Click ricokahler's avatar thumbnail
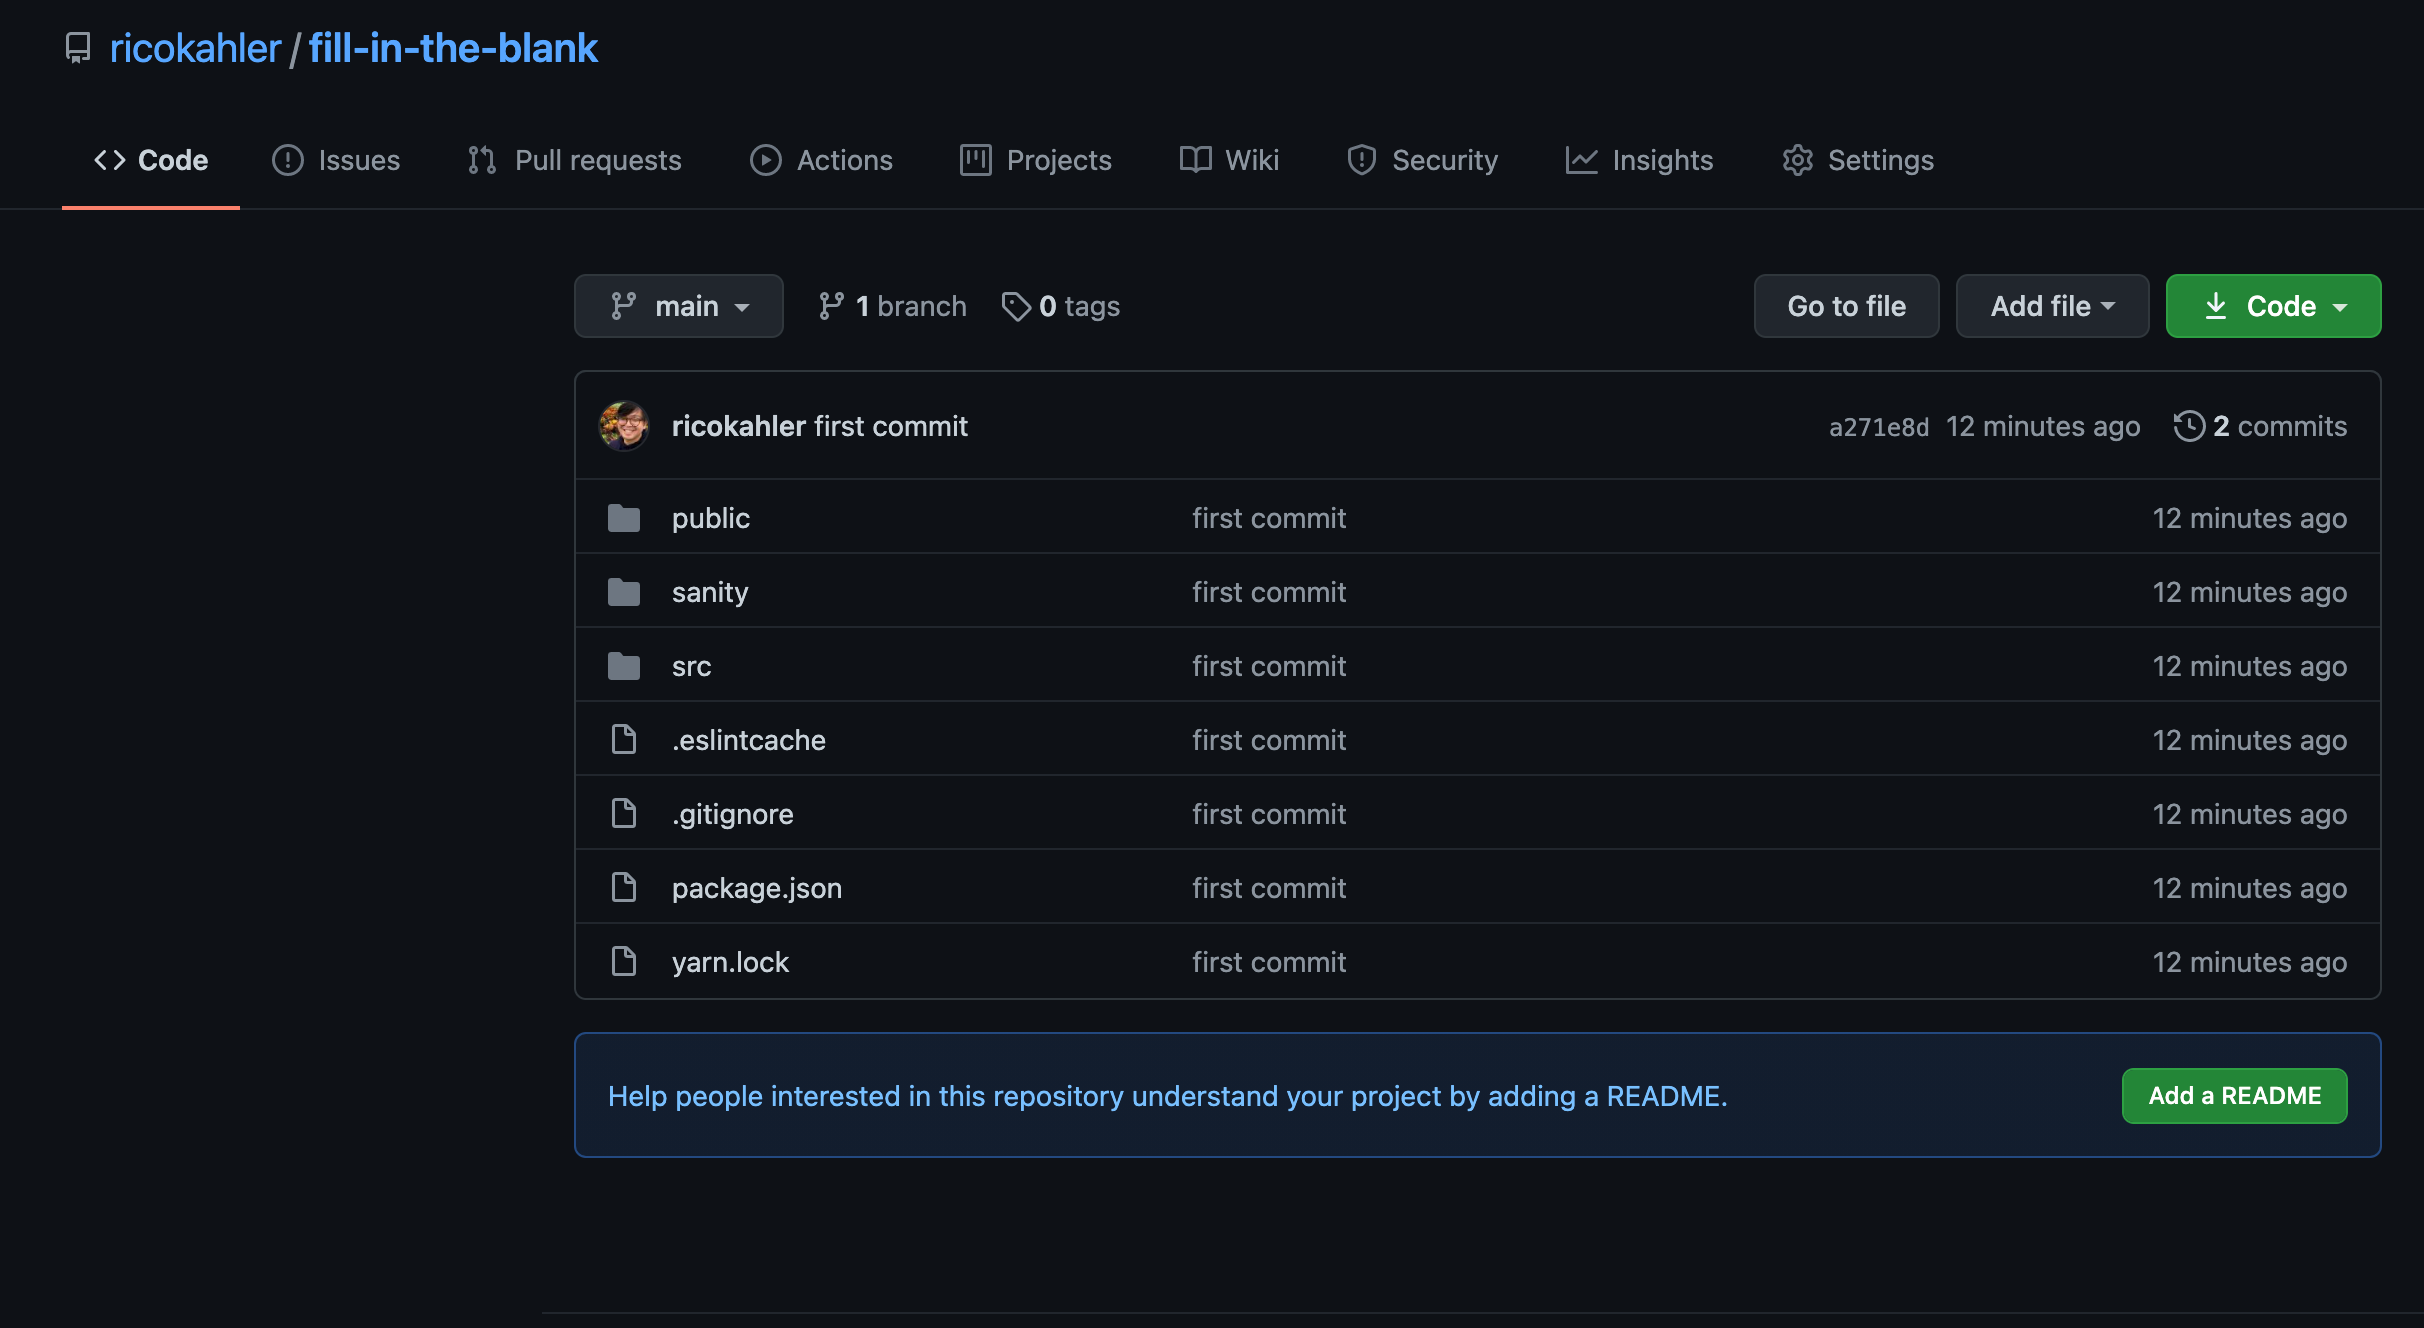The width and height of the screenshot is (2424, 1328). tap(624, 426)
